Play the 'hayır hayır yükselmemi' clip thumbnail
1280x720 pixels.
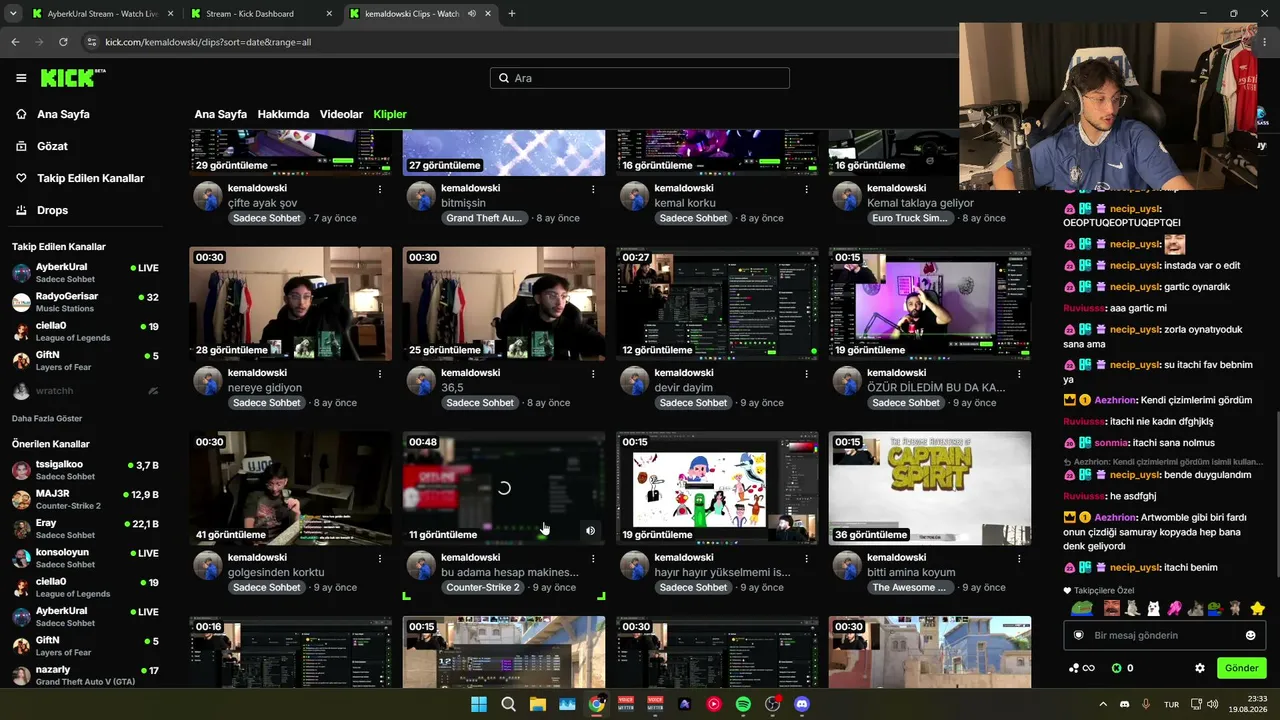pos(718,488)
